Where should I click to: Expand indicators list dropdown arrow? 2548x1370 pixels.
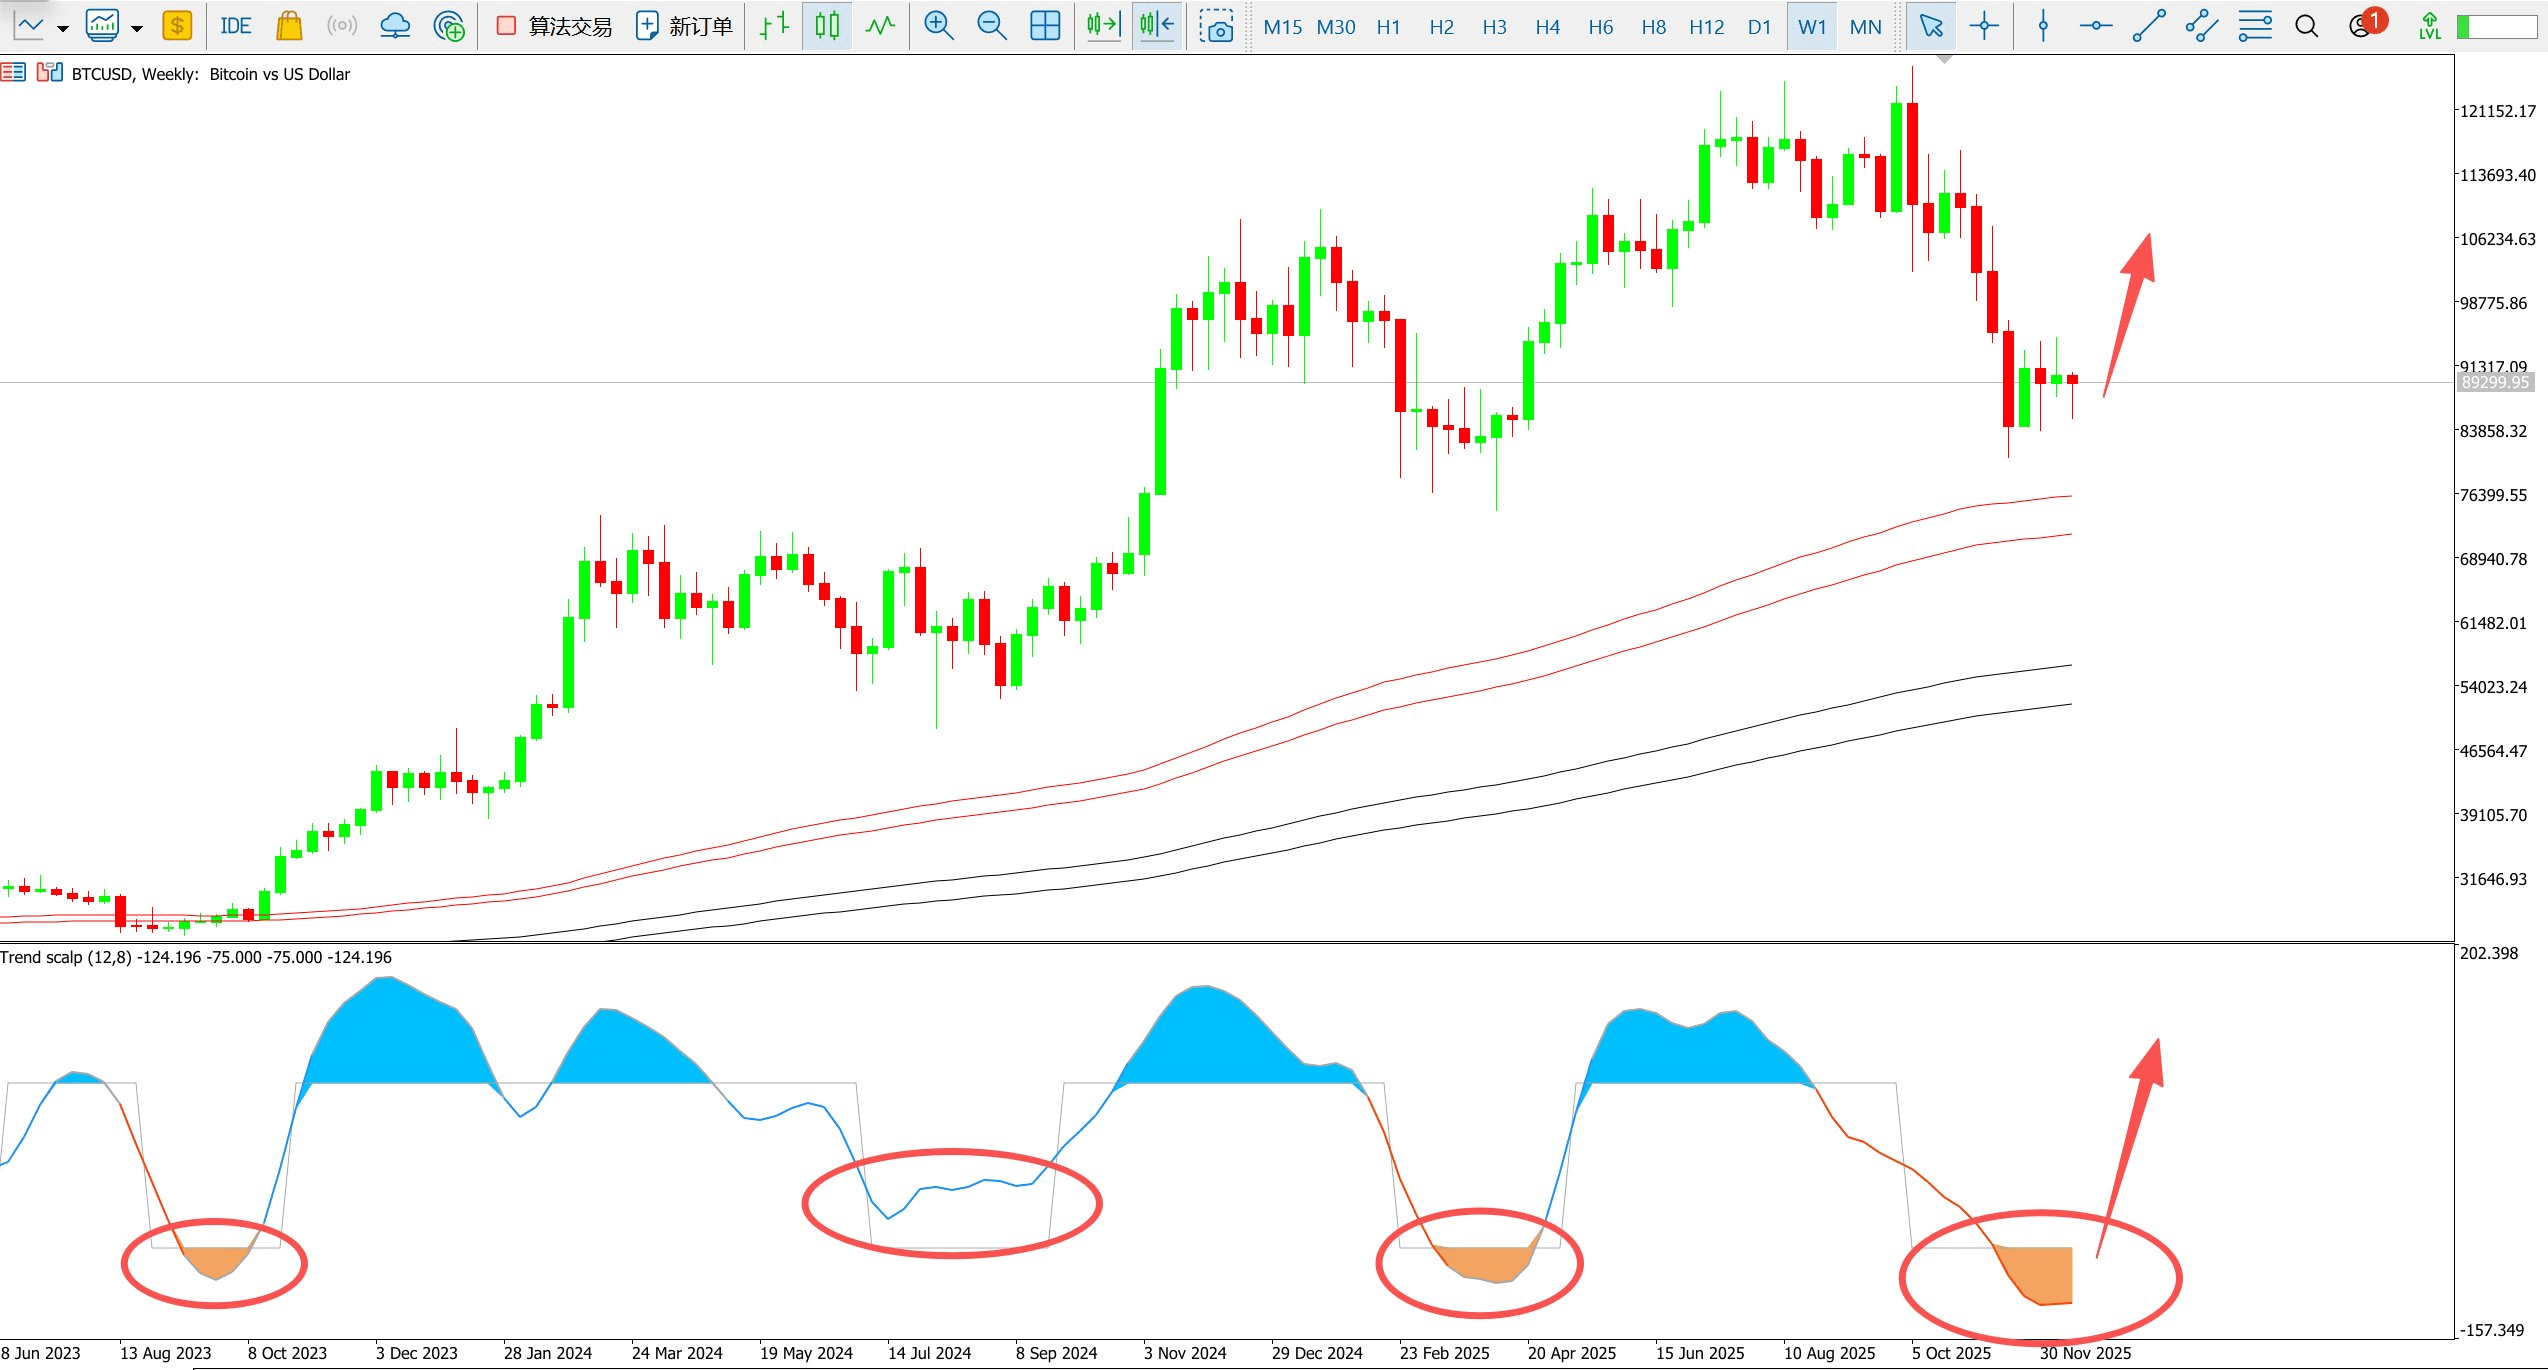137,28
